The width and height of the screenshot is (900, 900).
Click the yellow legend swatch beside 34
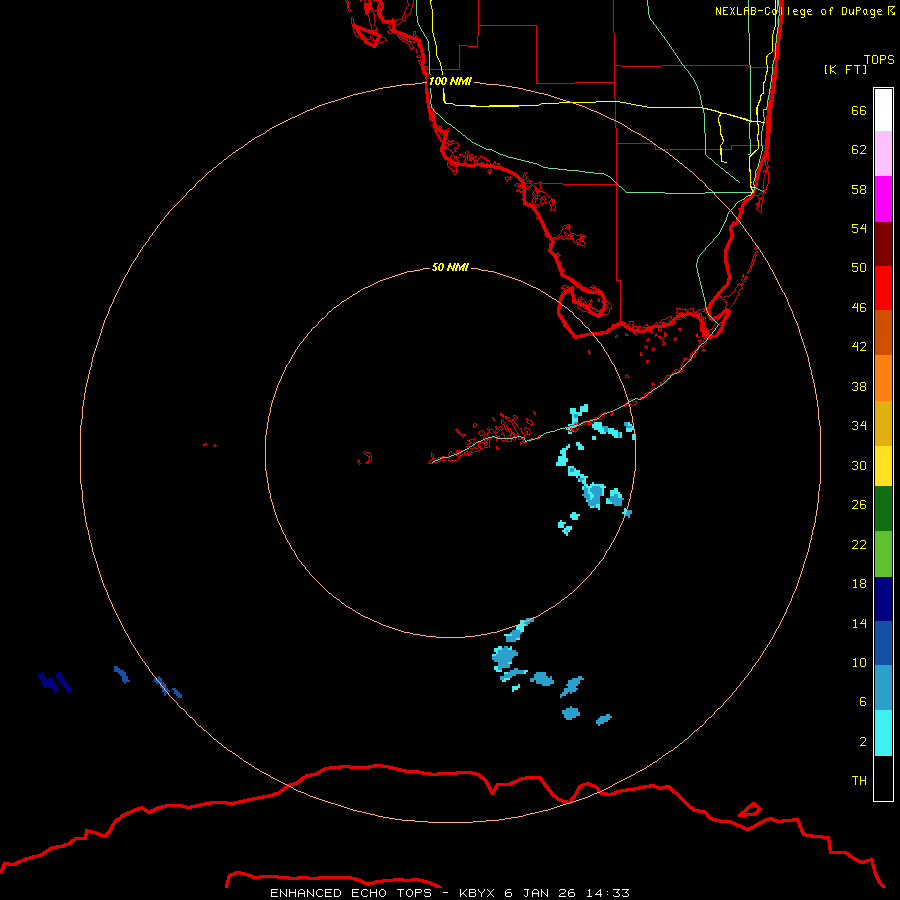(x=883, y=466)
